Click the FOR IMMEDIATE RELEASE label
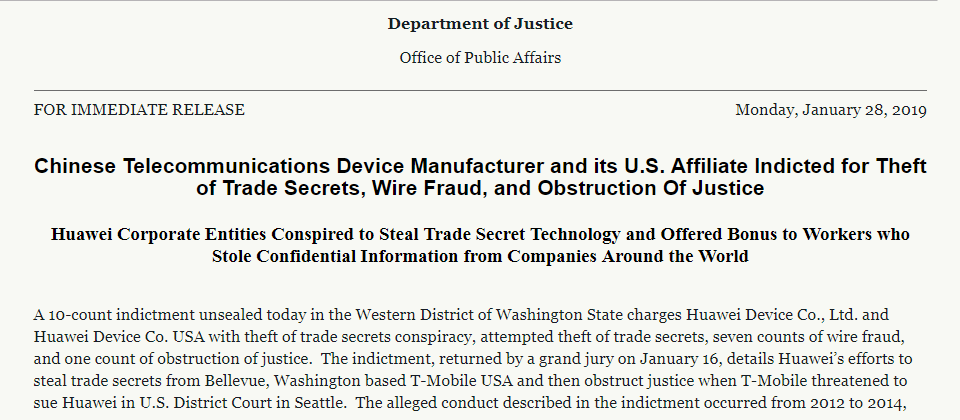The width and height of the screenshot is (960, 420). pyautogui.click(x=139, y=110)
